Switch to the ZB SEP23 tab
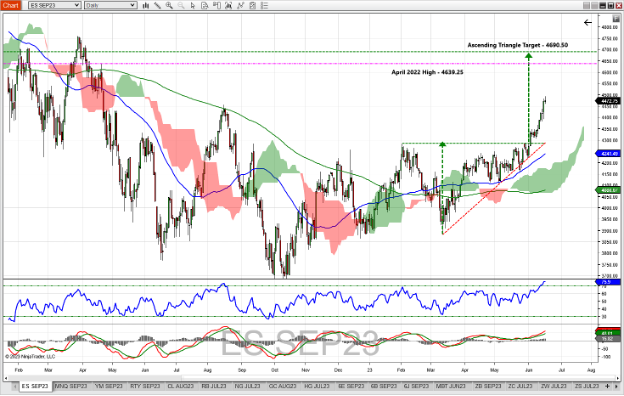This screenshot has height=396, width=624. 488,386
